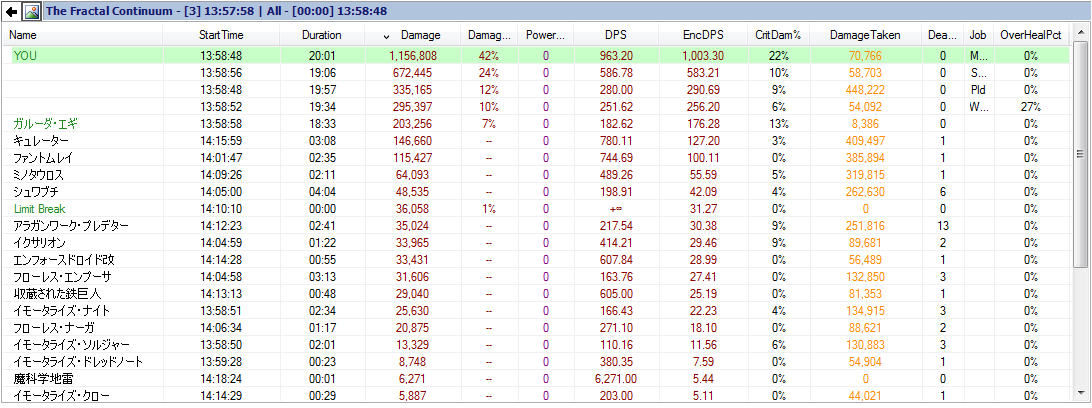Click the Duration column header
1092x408 pixels.
click(x=321, y=35)
